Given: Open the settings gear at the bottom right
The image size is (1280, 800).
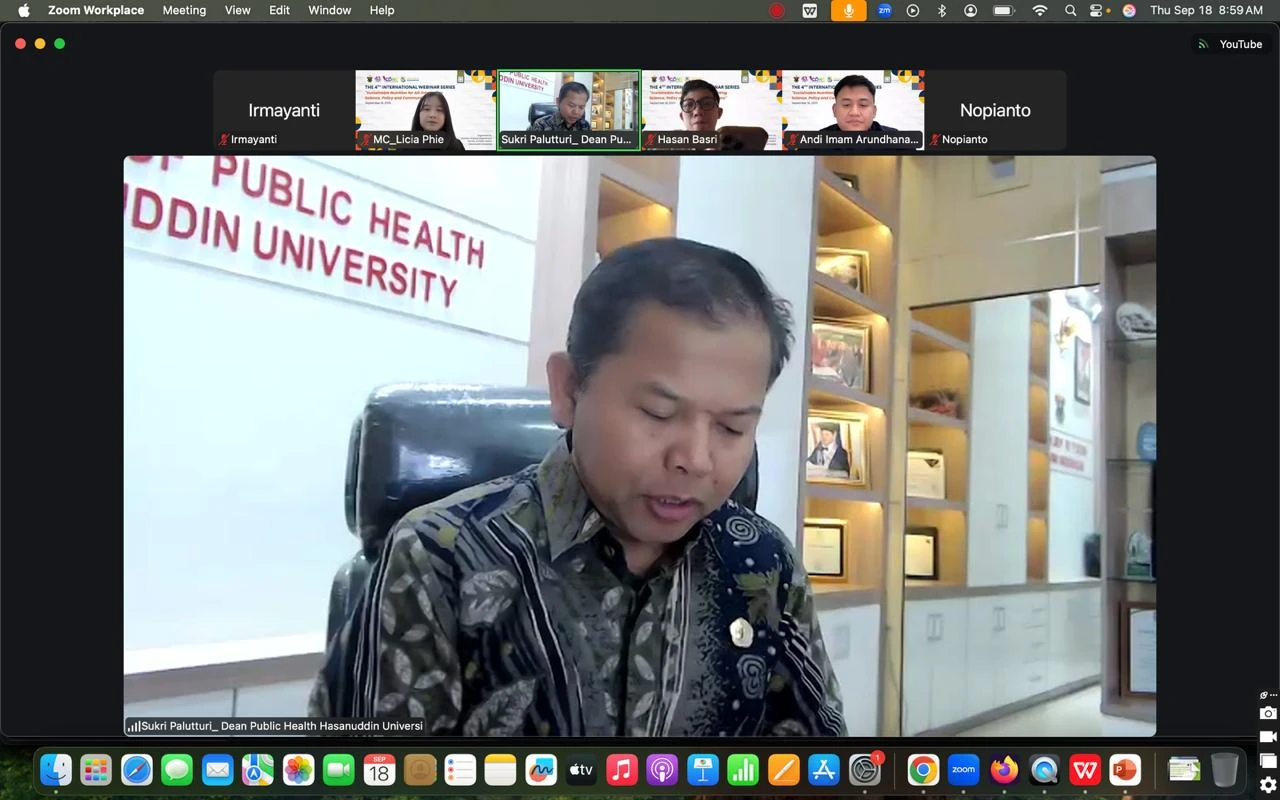Looking at the screenshot, I should pos(1267,785).
